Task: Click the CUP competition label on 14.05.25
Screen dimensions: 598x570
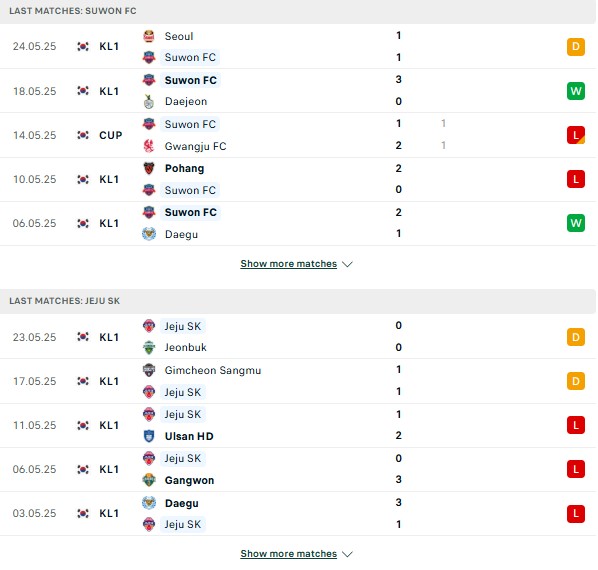Action: tap(111, 135)
